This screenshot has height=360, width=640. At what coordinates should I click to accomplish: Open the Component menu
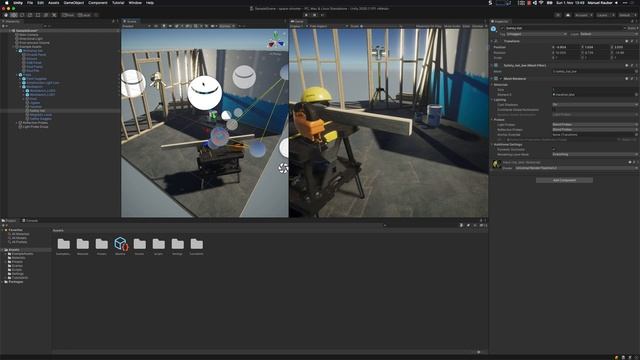click(98, 3)
